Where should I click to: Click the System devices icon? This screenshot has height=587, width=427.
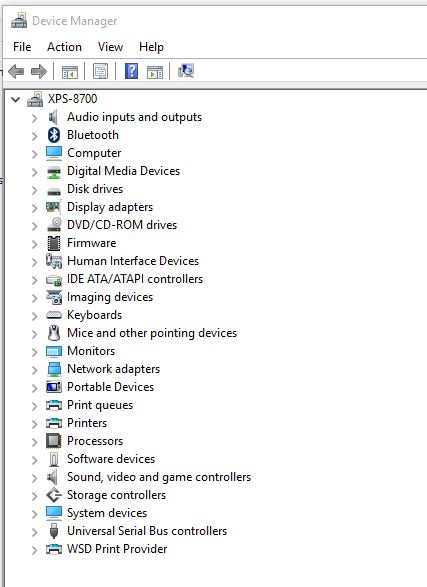pyautogui.click(x=54, y=513)
